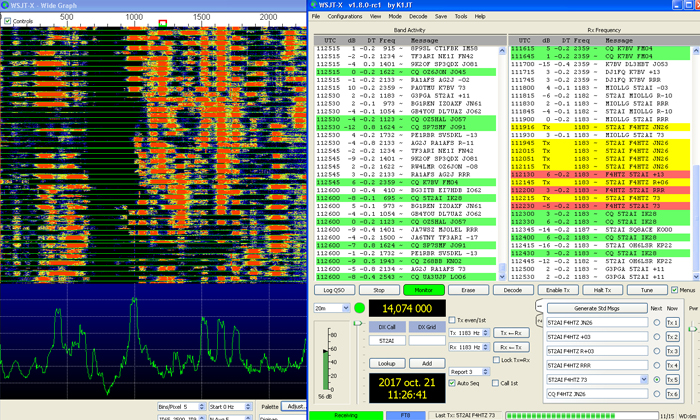The width and height of the screenshot is (700, 420).
Task: Click the Rx Frequency vertical scrollbar
Action: point(696,163)
